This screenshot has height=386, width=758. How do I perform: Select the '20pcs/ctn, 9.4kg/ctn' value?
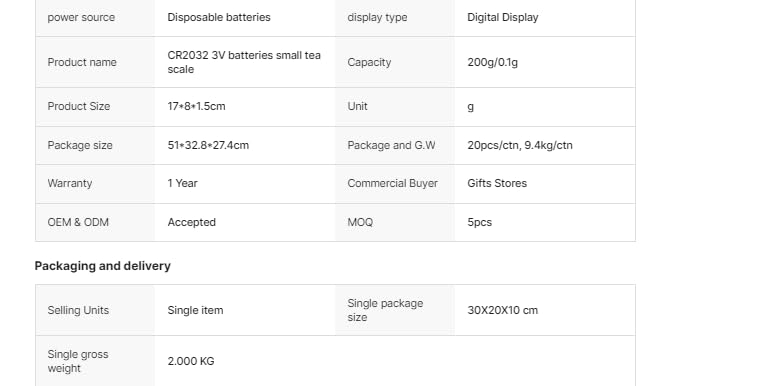tap(520, 146)
